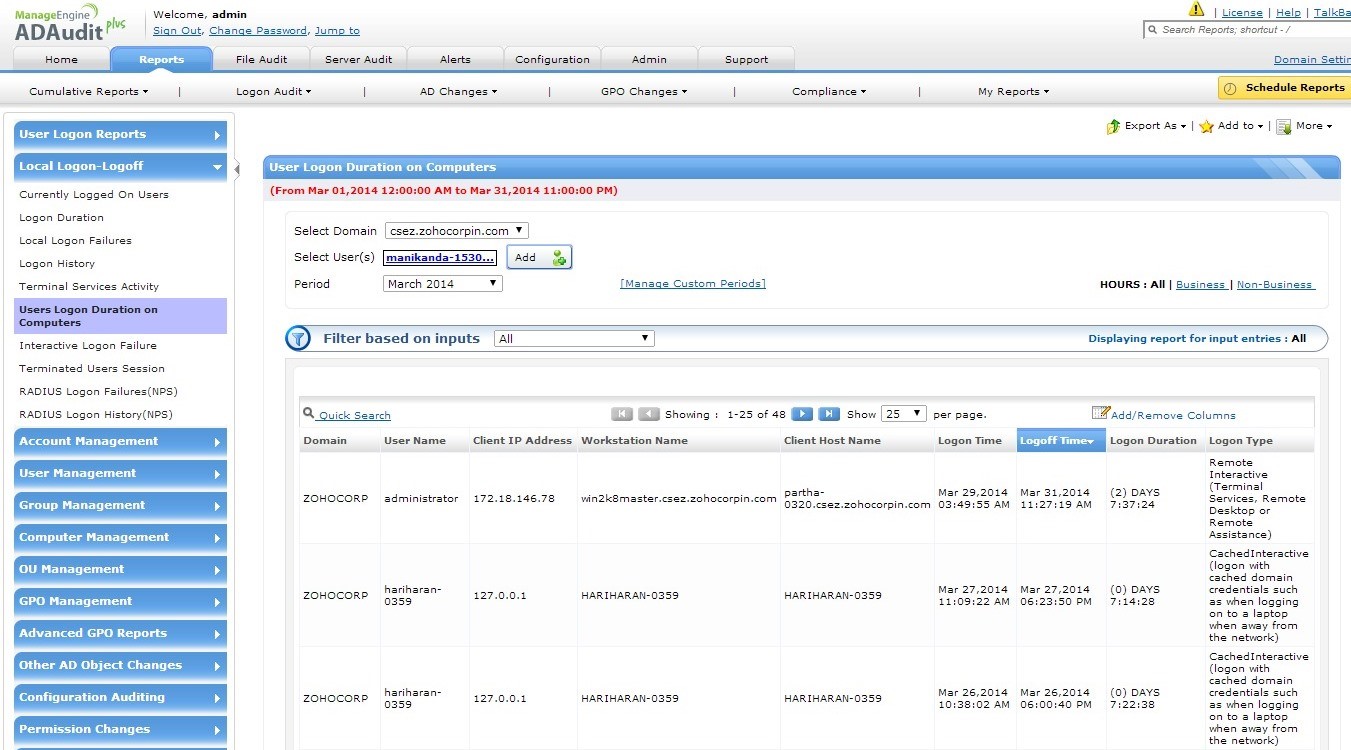The height and width of the screenshot is (750, 1351).
Task: Select Business hours filter link
Action: point(1200,284)
